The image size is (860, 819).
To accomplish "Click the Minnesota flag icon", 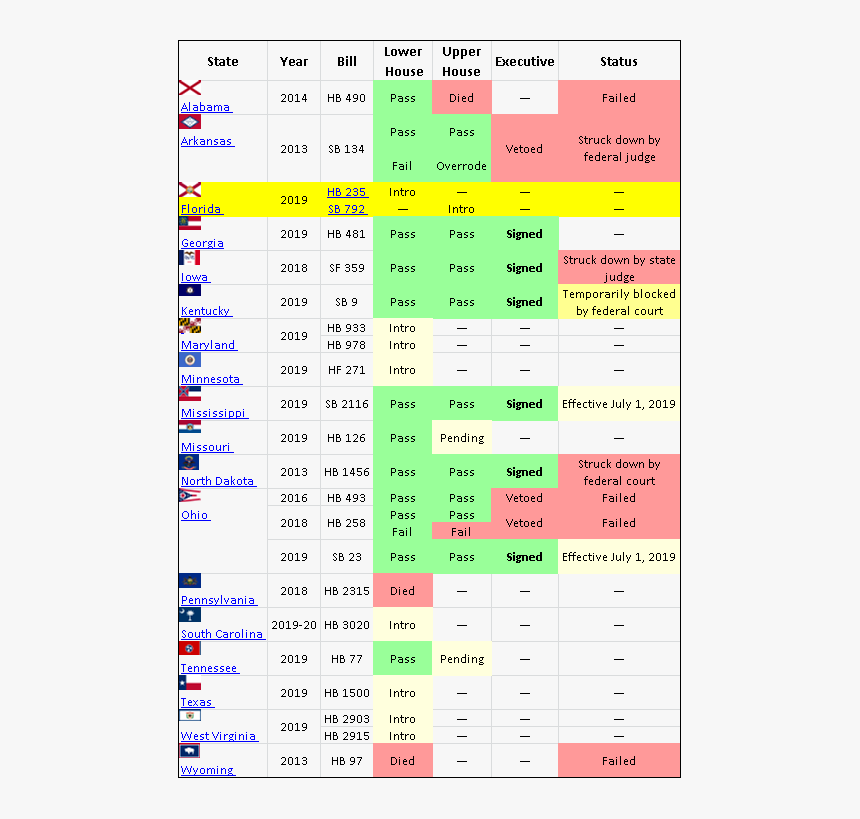I will (x=190, y=360).
